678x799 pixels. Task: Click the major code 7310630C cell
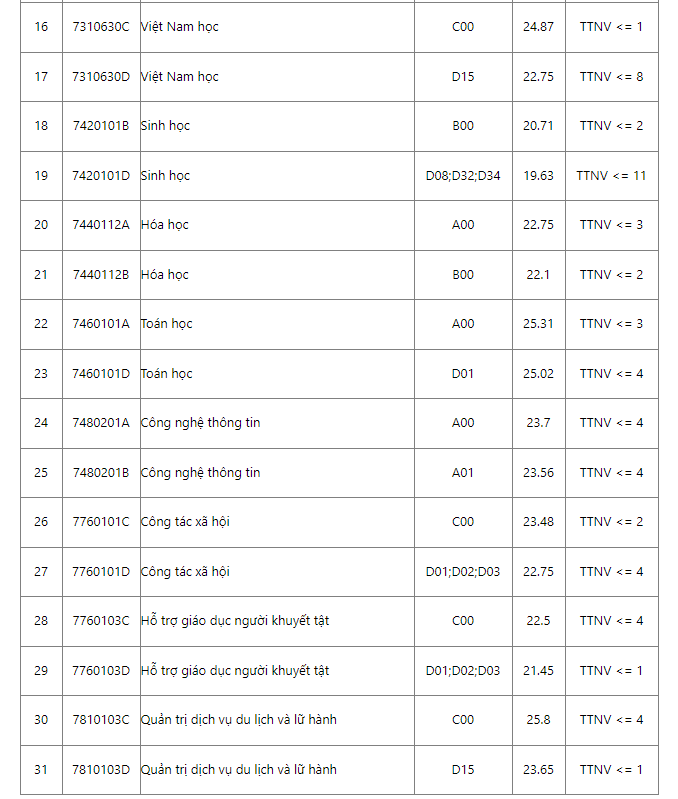(101, 27)
